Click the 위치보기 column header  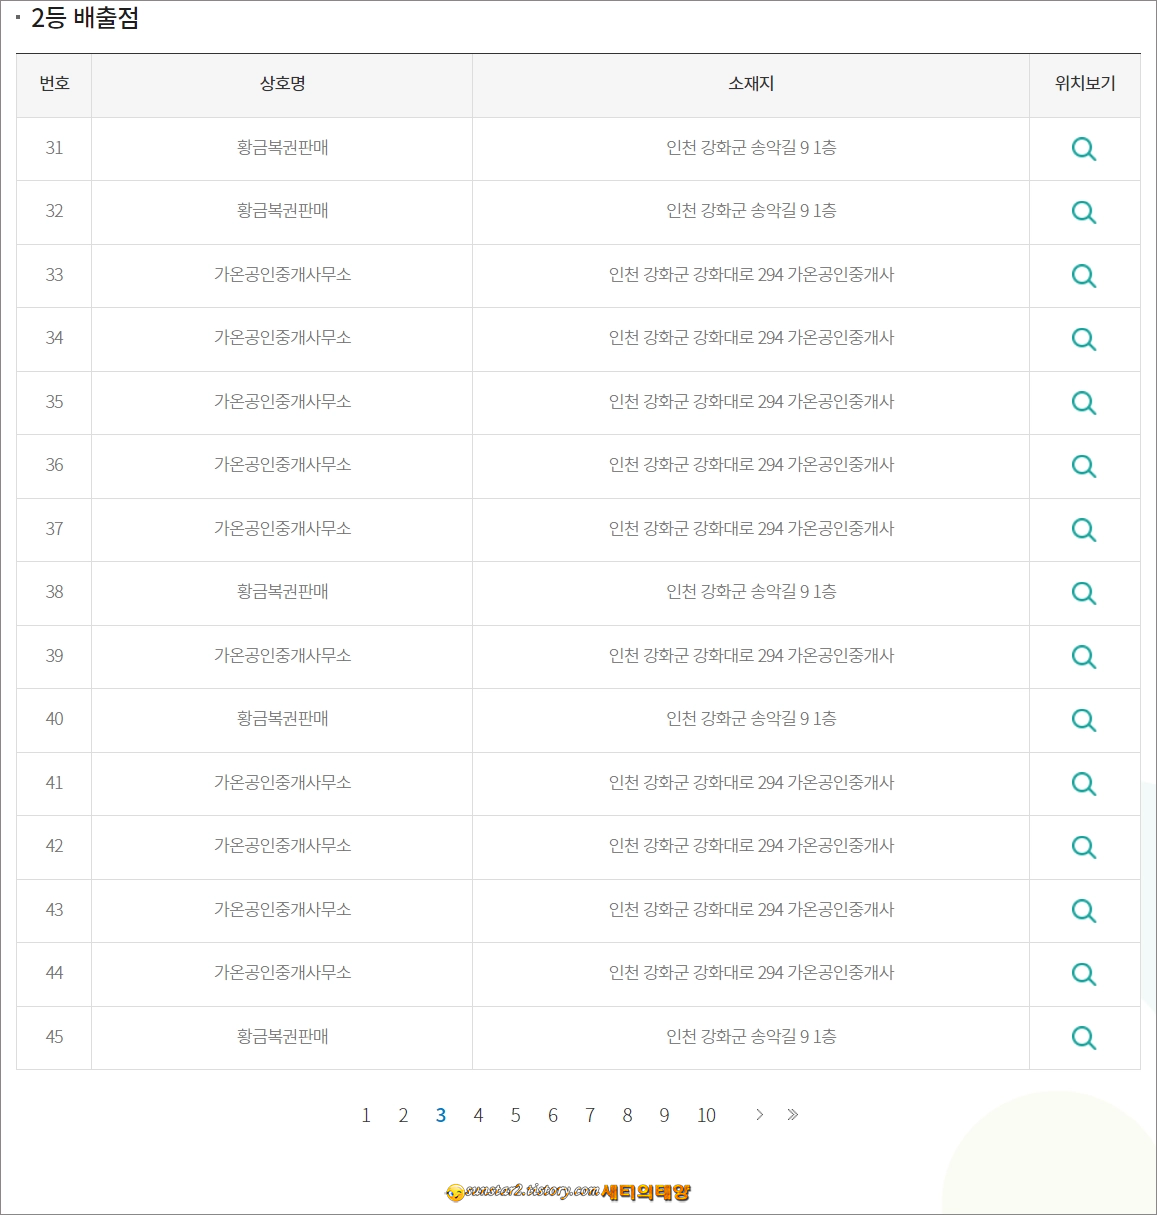[x=1084, y=85]
